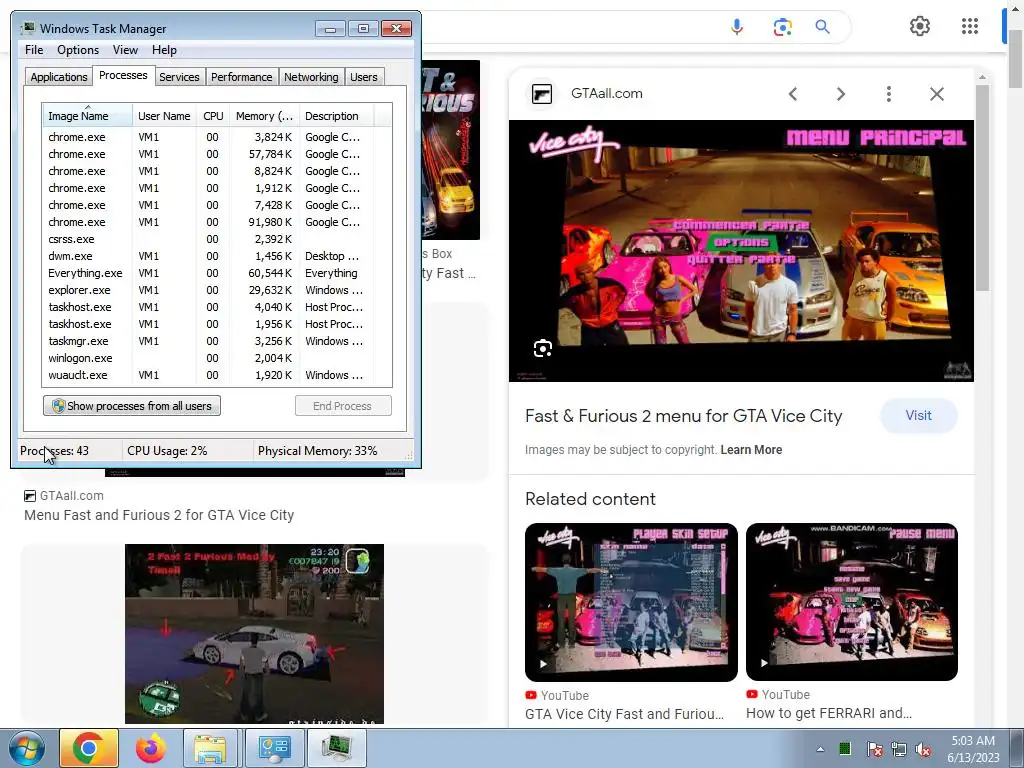
Task: Click the Action Center flag tray icon
Action: (875, 749)
